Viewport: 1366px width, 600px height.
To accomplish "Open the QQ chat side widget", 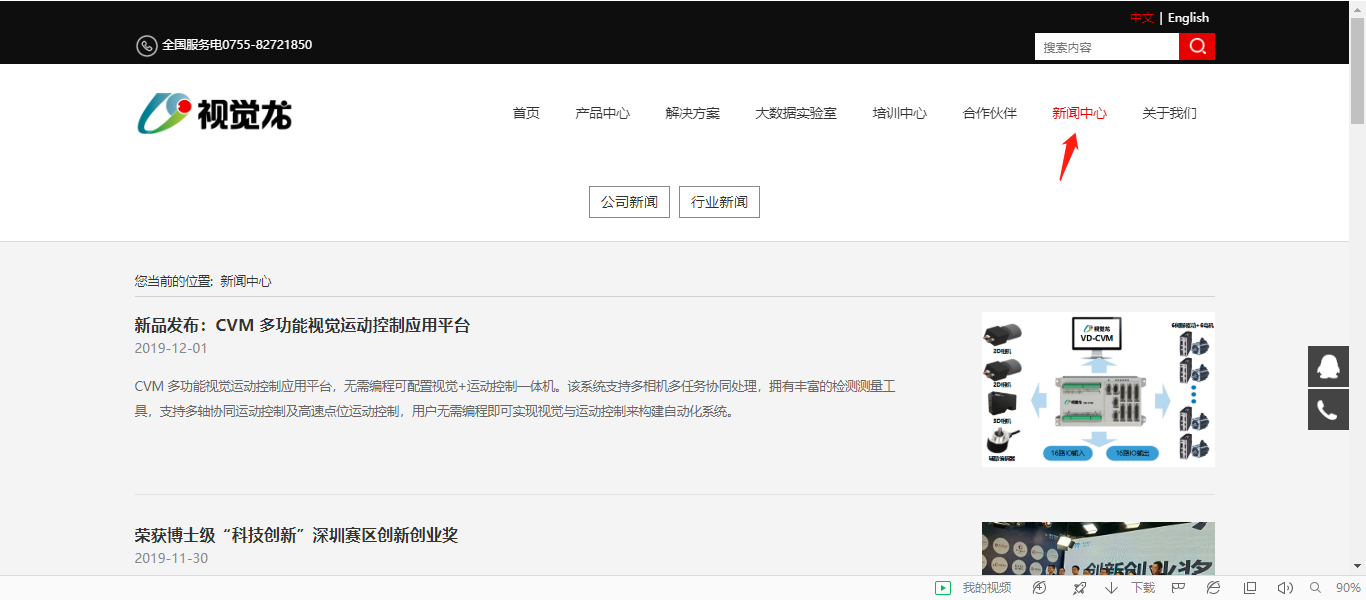I will click(x=1328, y=367).
